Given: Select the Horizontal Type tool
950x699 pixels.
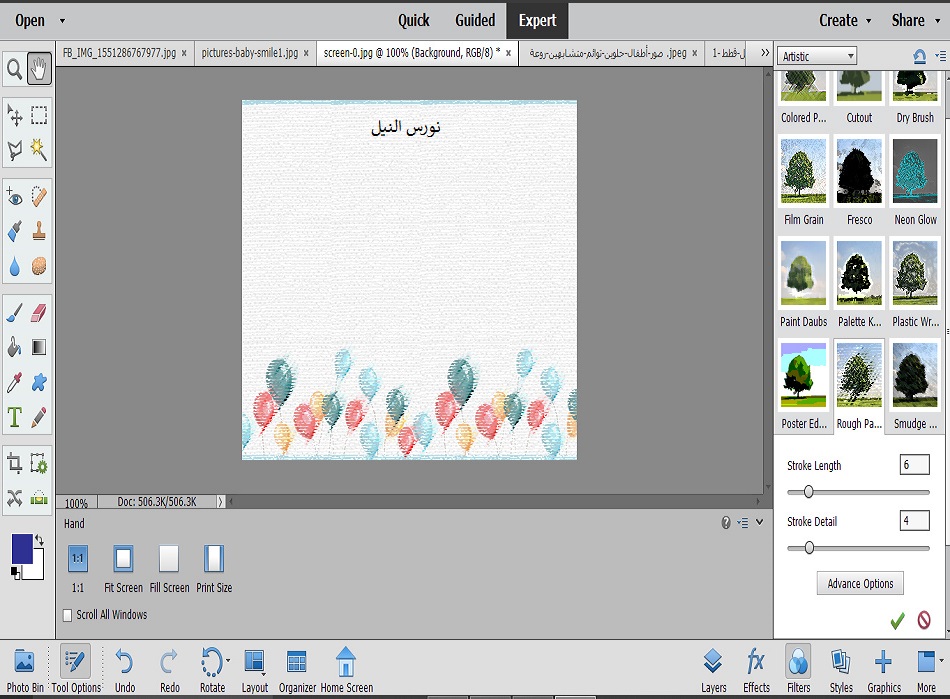Looking at the screenshot, I should (x=15, y=416).
